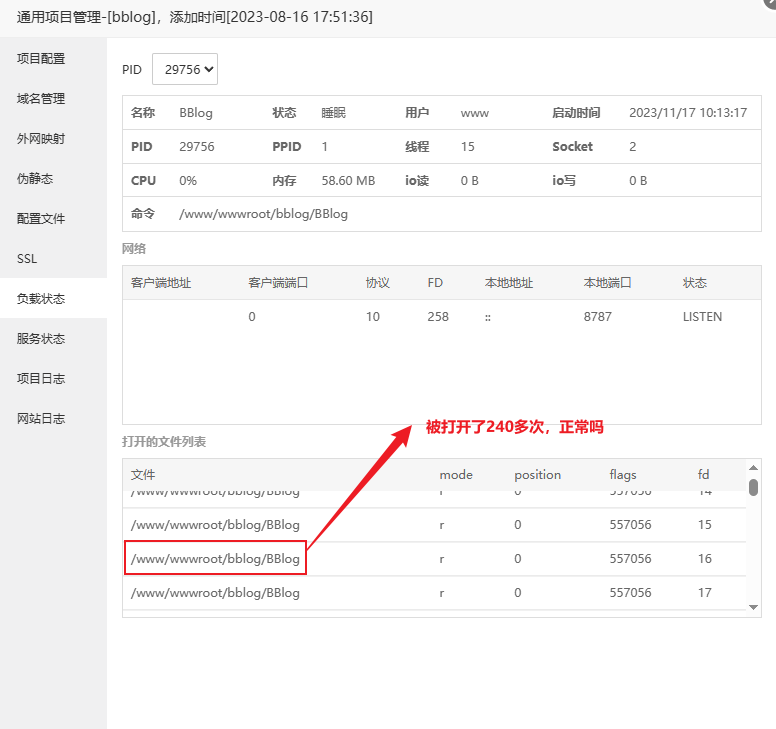Click the file list scroll up arrow

point(753,468)
